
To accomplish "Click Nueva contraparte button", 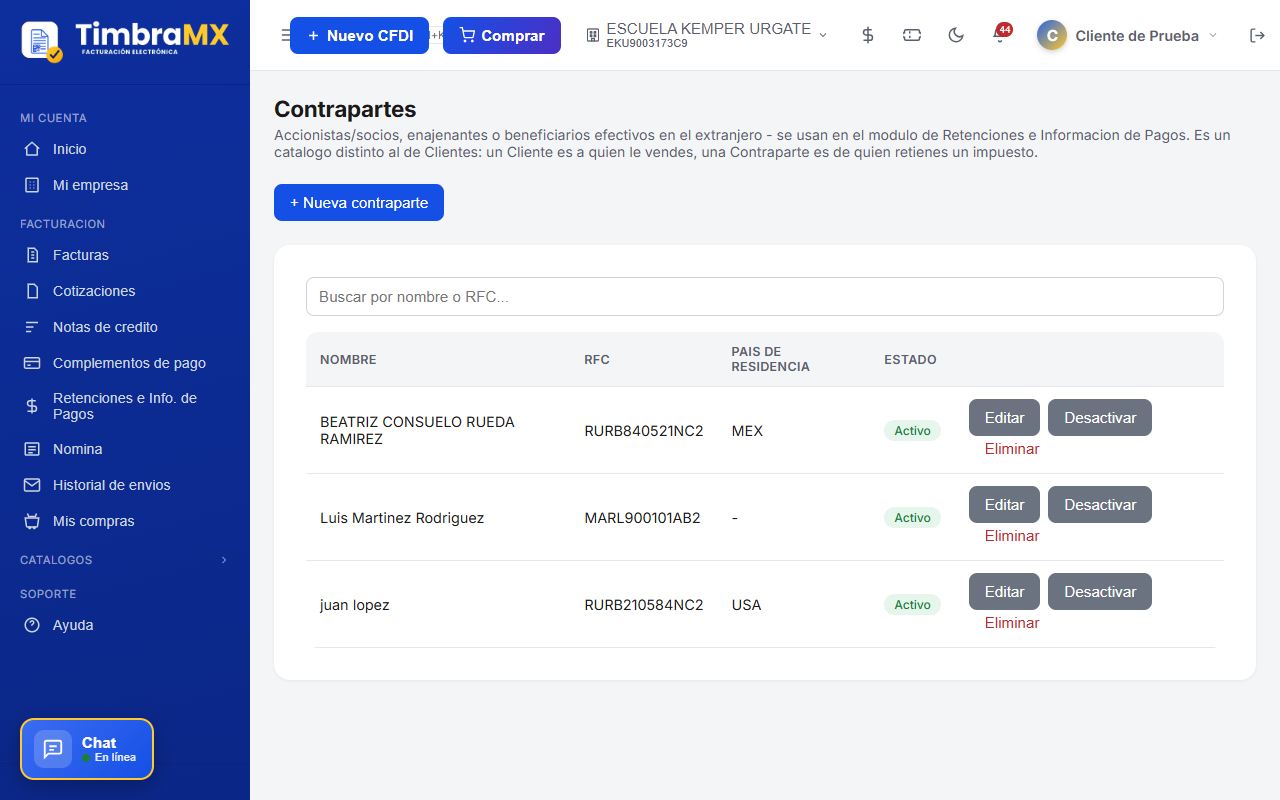I will pos(359,202).
